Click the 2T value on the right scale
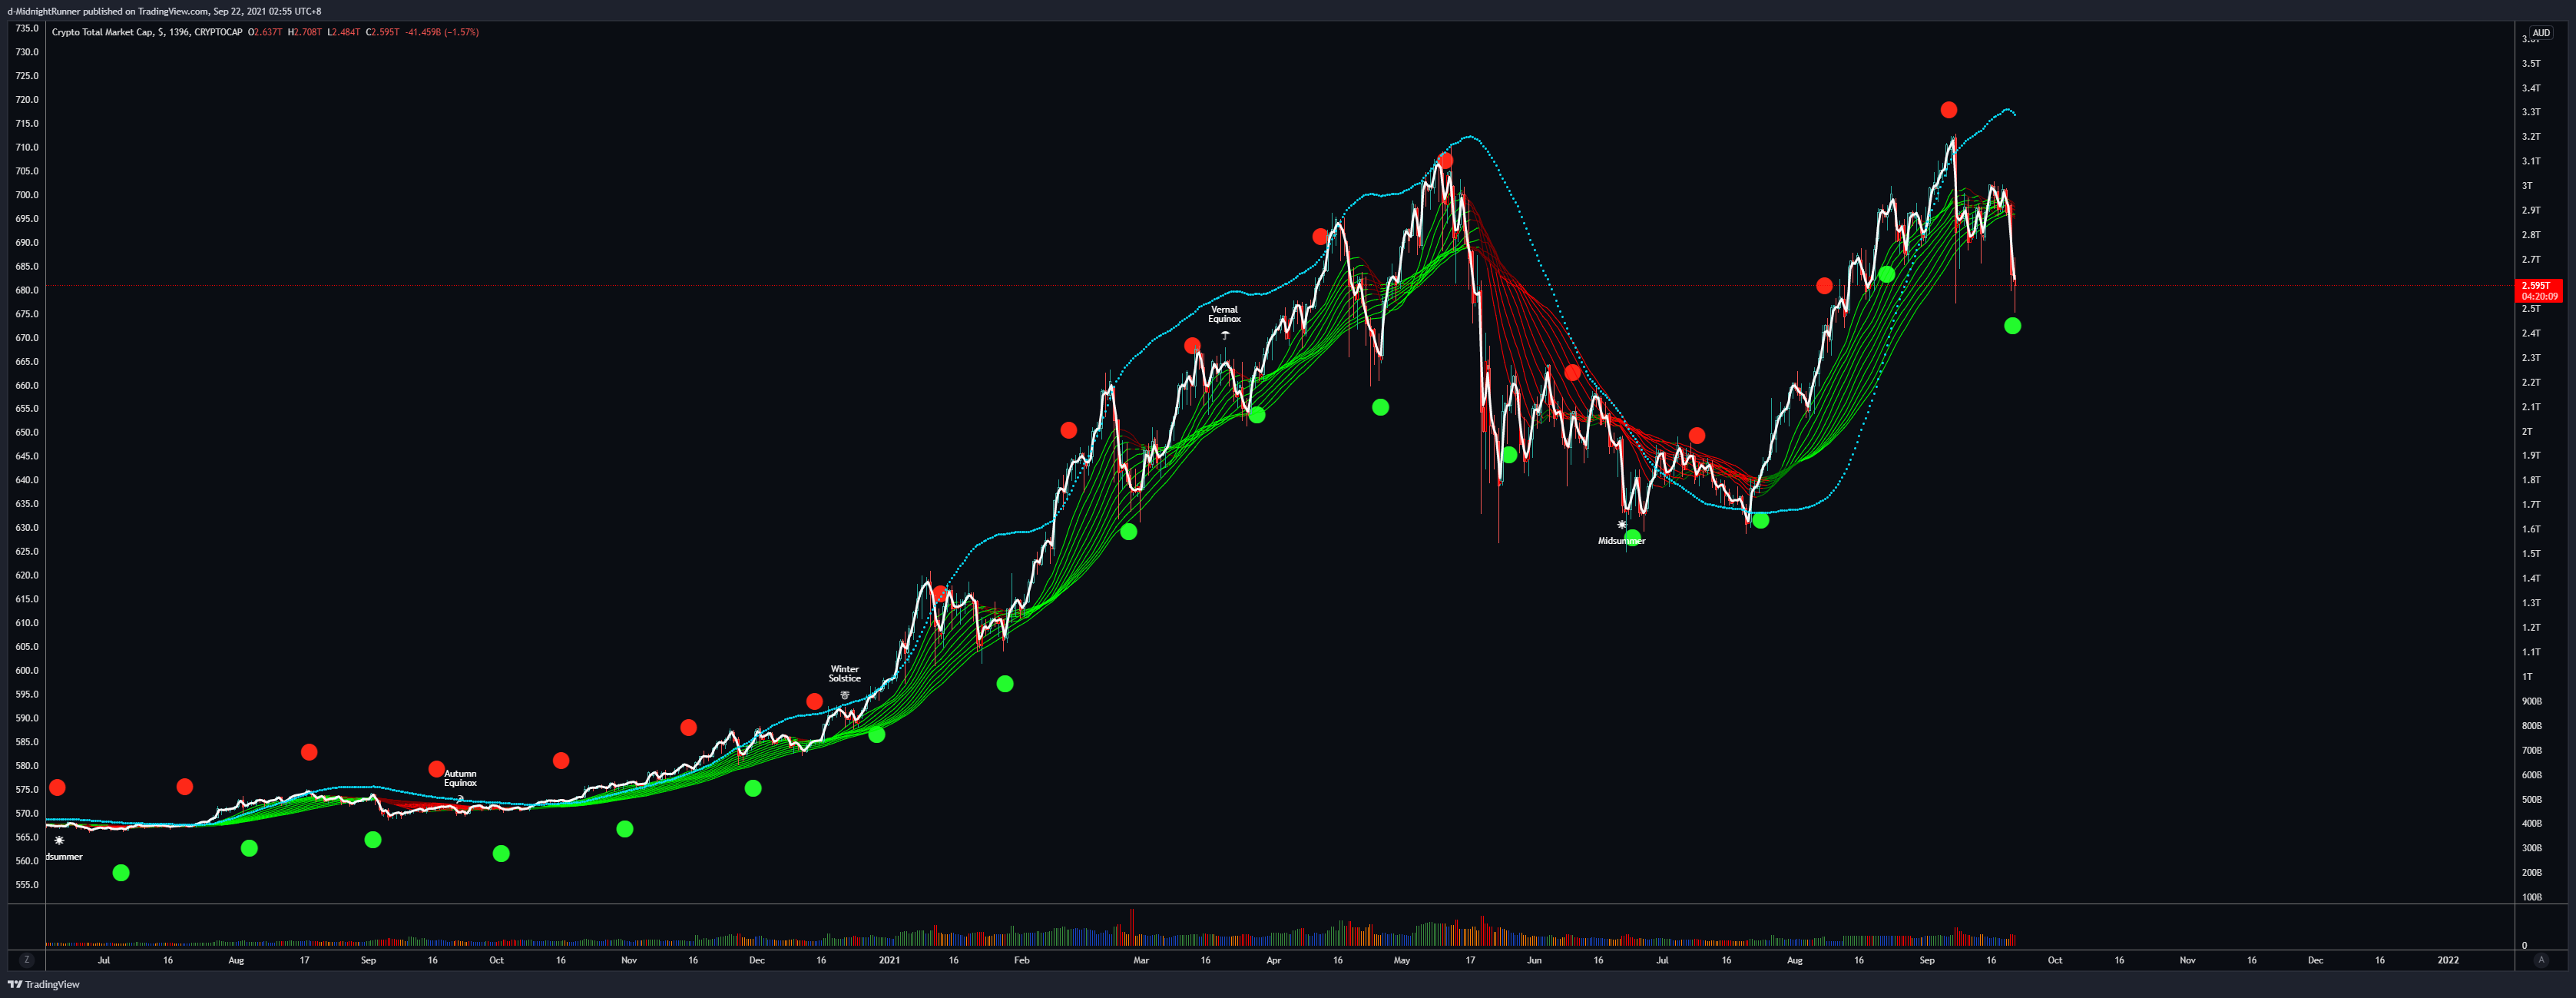Viewport: 2576px width, 998px height. click(2527, 432)
